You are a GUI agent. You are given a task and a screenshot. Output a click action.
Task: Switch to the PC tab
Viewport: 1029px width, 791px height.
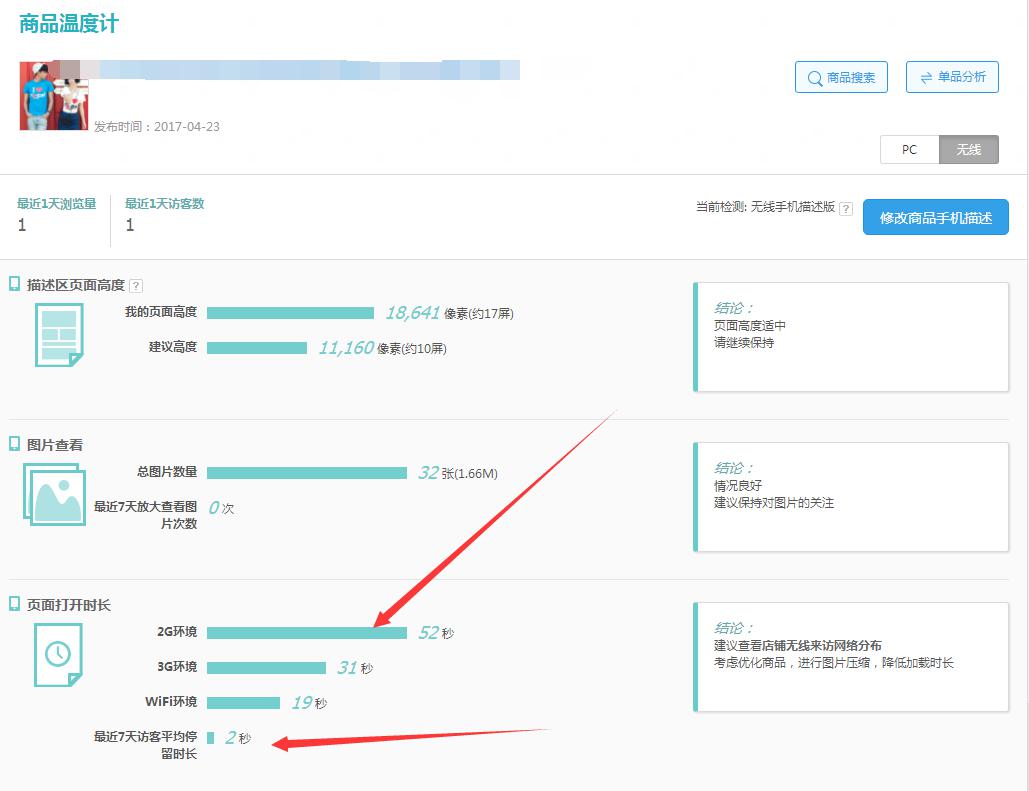[x=909, y=149]
